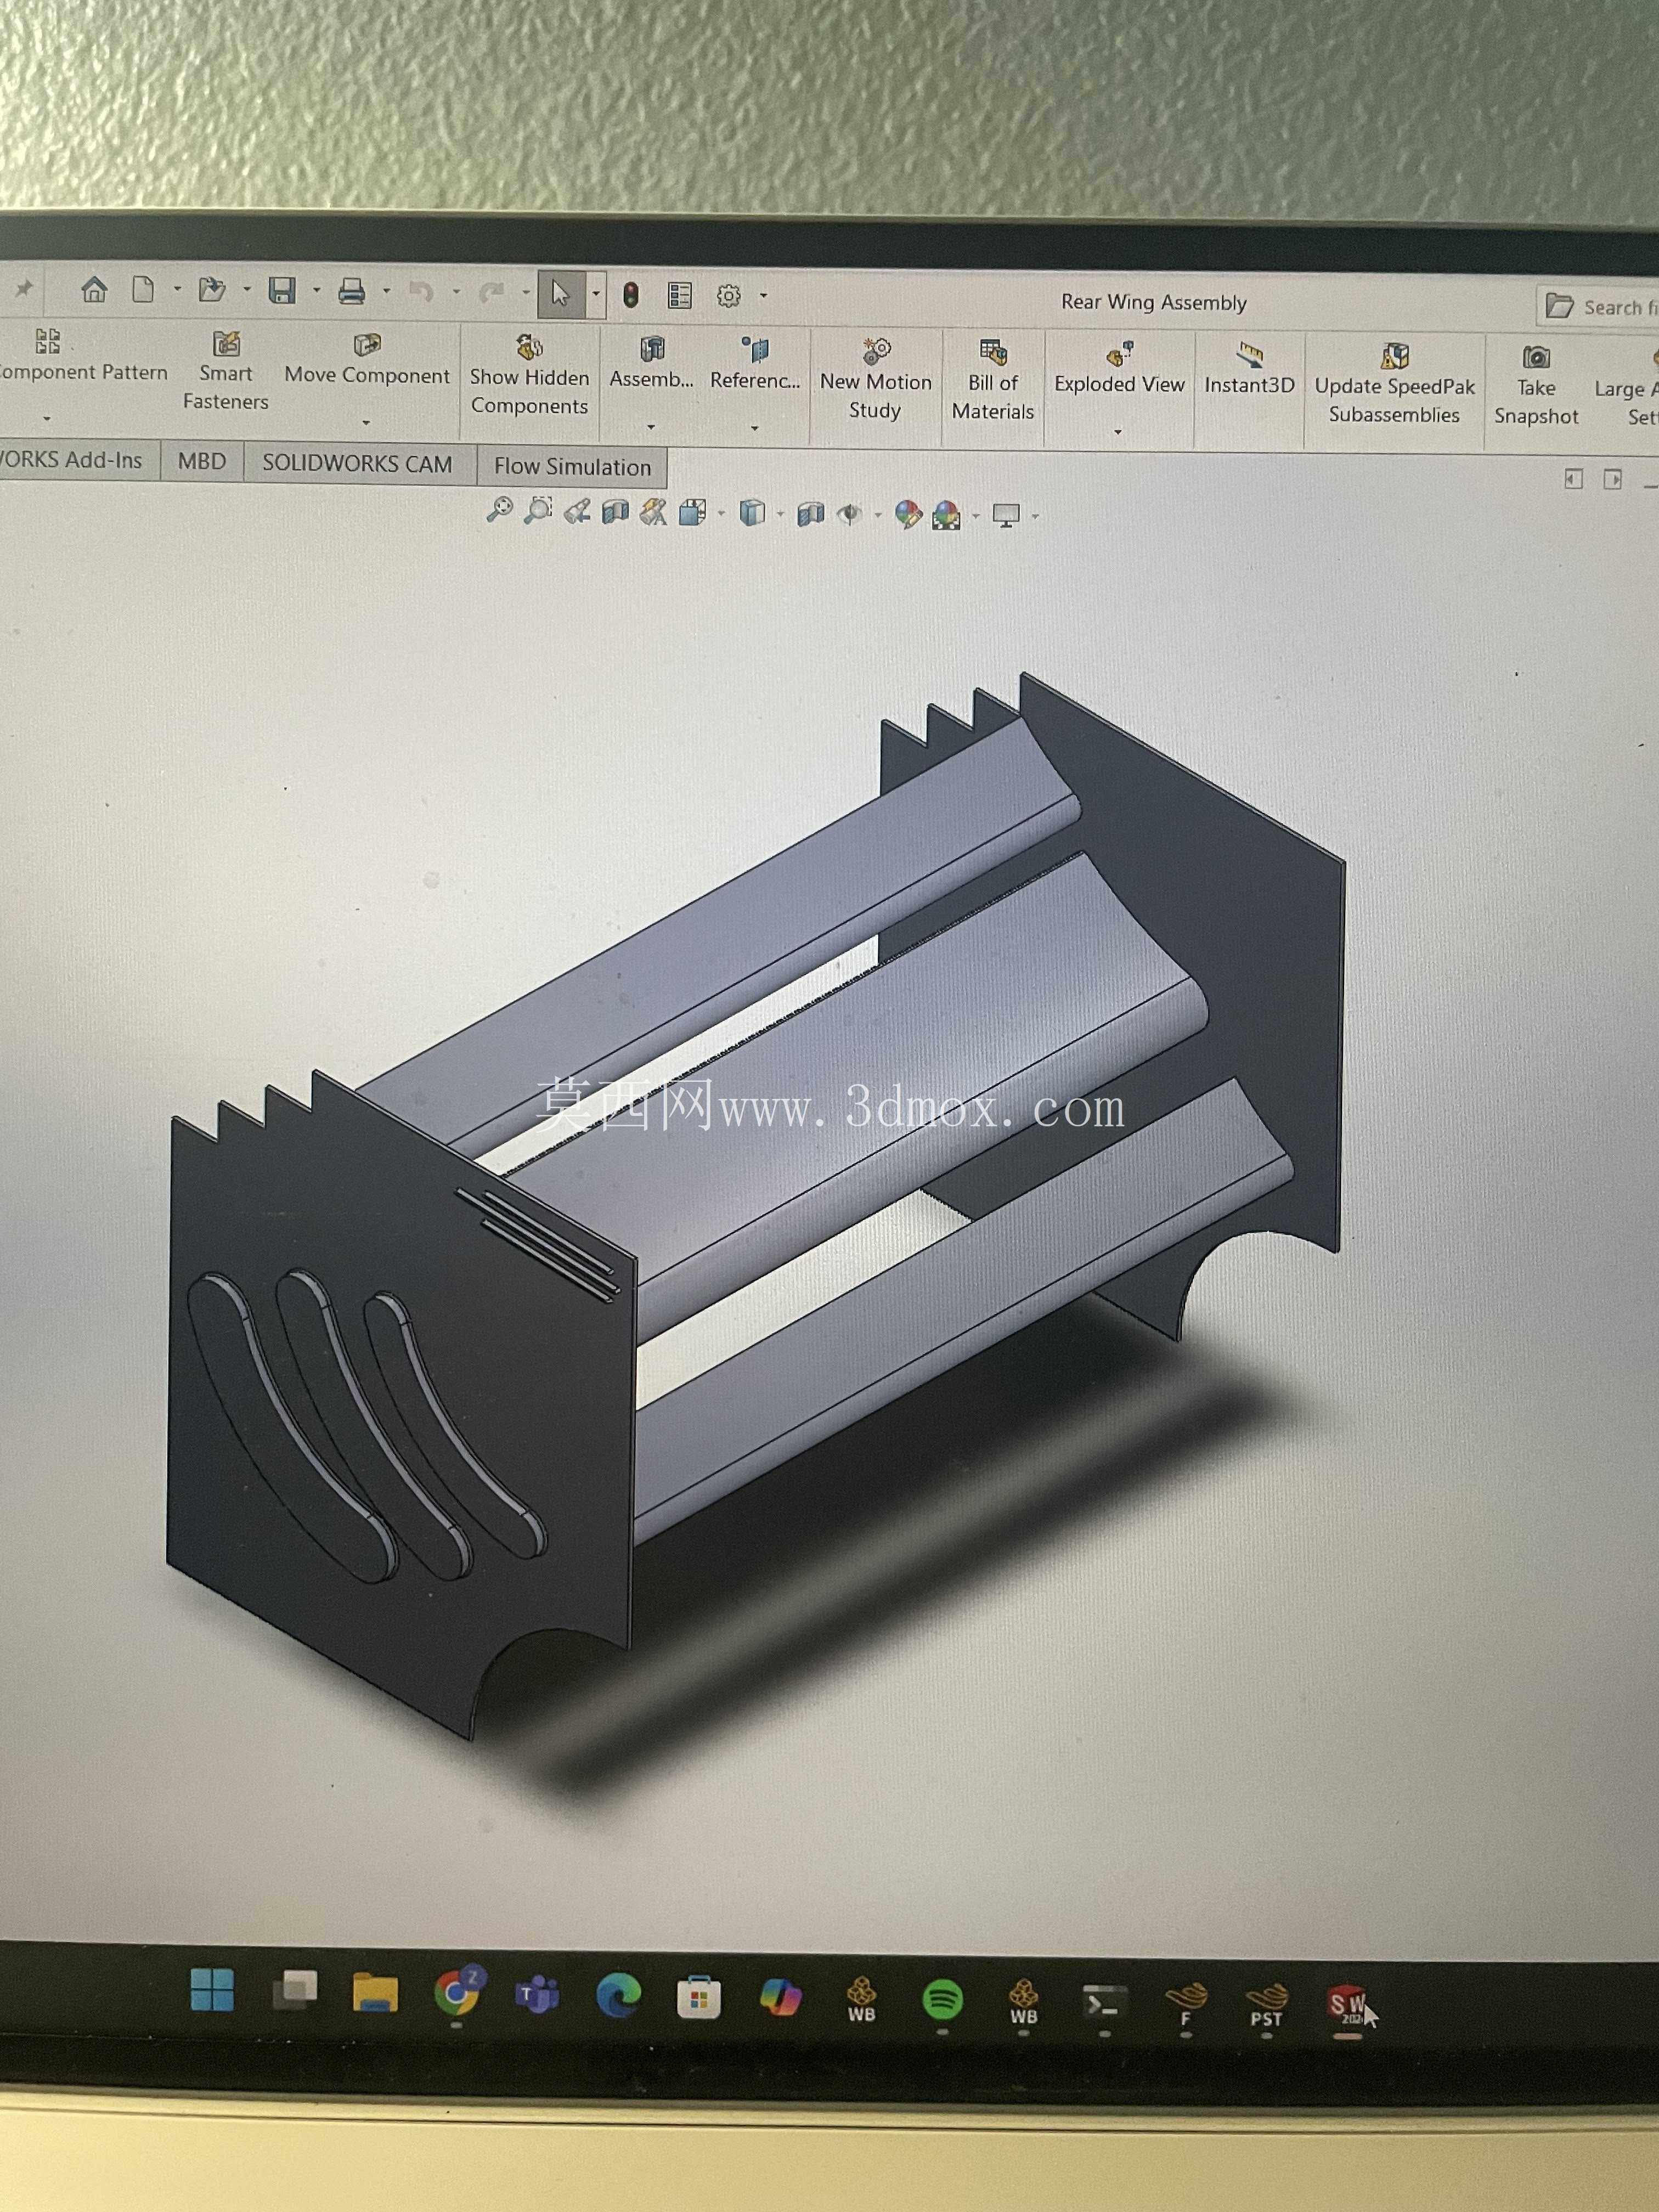Screen dimensions: 1659x2212
Task: Expand Exploded View dropdown arrow
Action: click(1118, 432)
